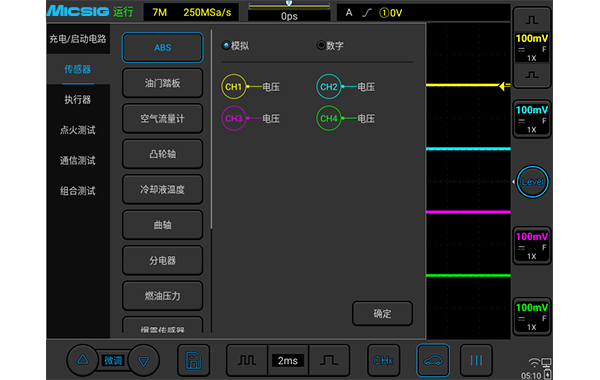
Task: Click the yellow CH1 waveform trace
Action: coord(463,85)
